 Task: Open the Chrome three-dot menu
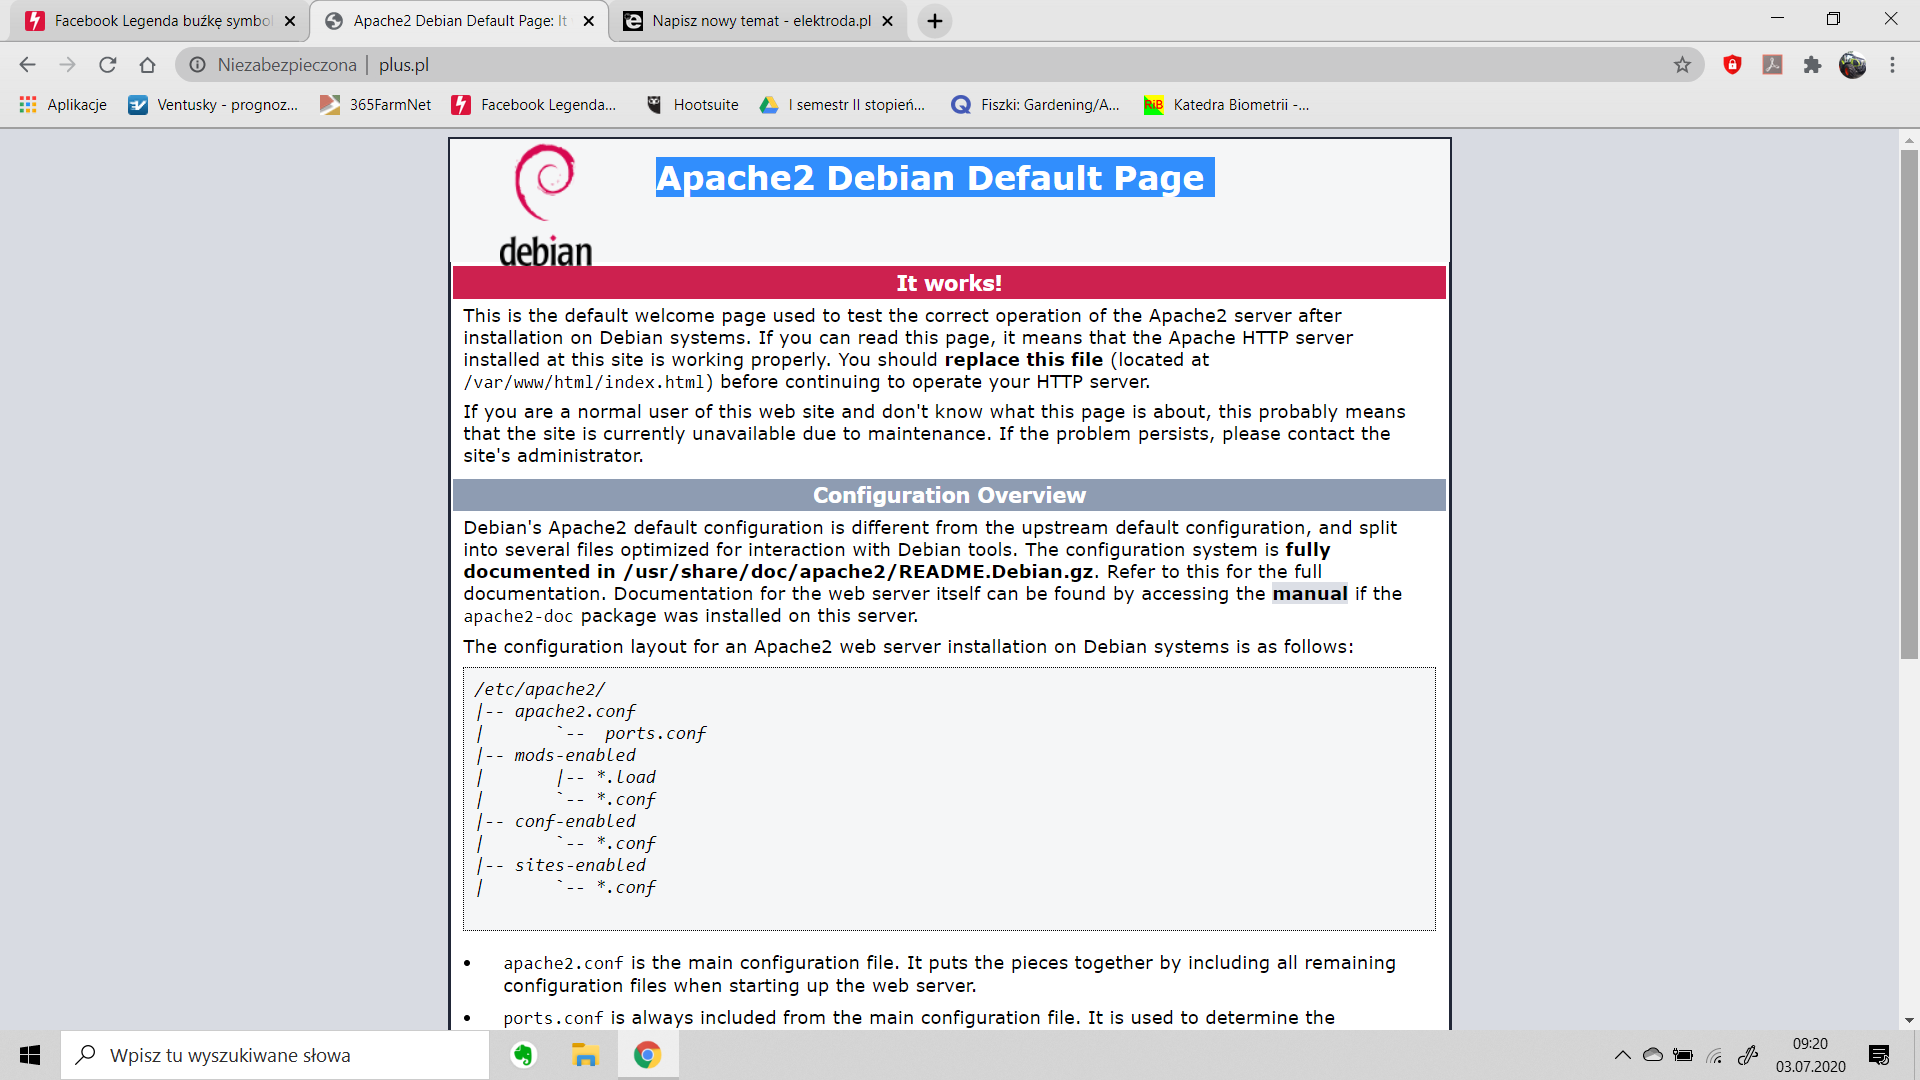1892,65
